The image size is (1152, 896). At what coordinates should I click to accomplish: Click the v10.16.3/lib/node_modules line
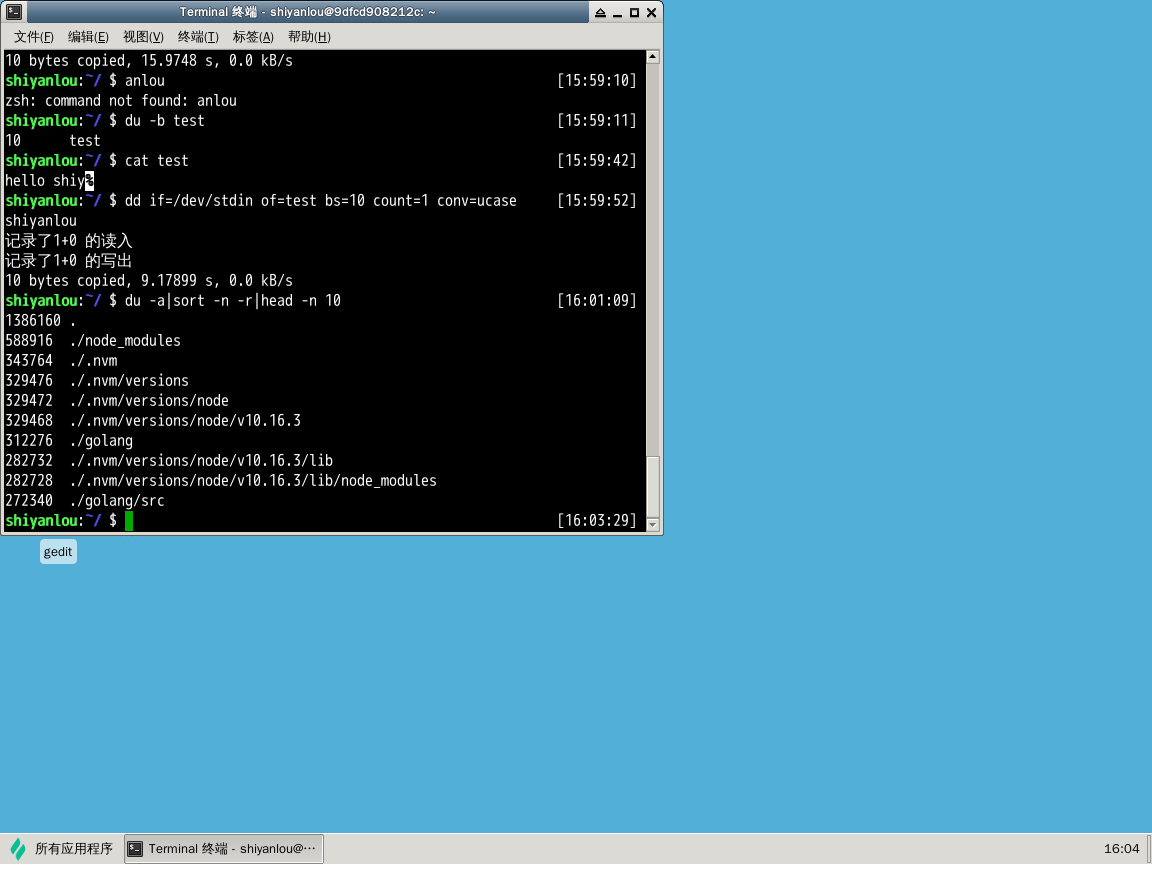coord(221,481)
